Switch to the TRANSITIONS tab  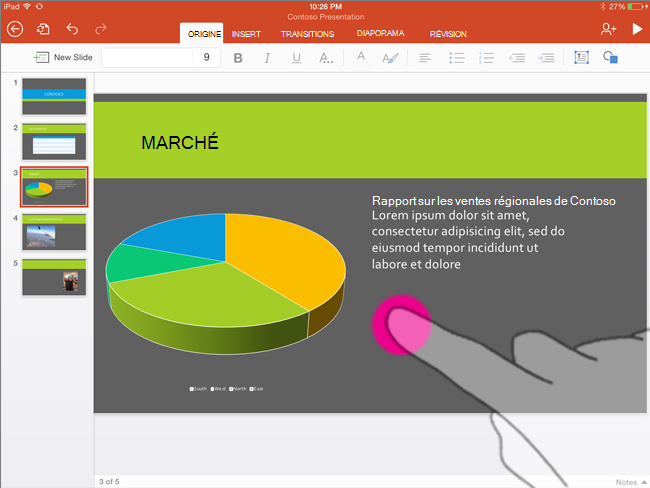click(307, 34)
